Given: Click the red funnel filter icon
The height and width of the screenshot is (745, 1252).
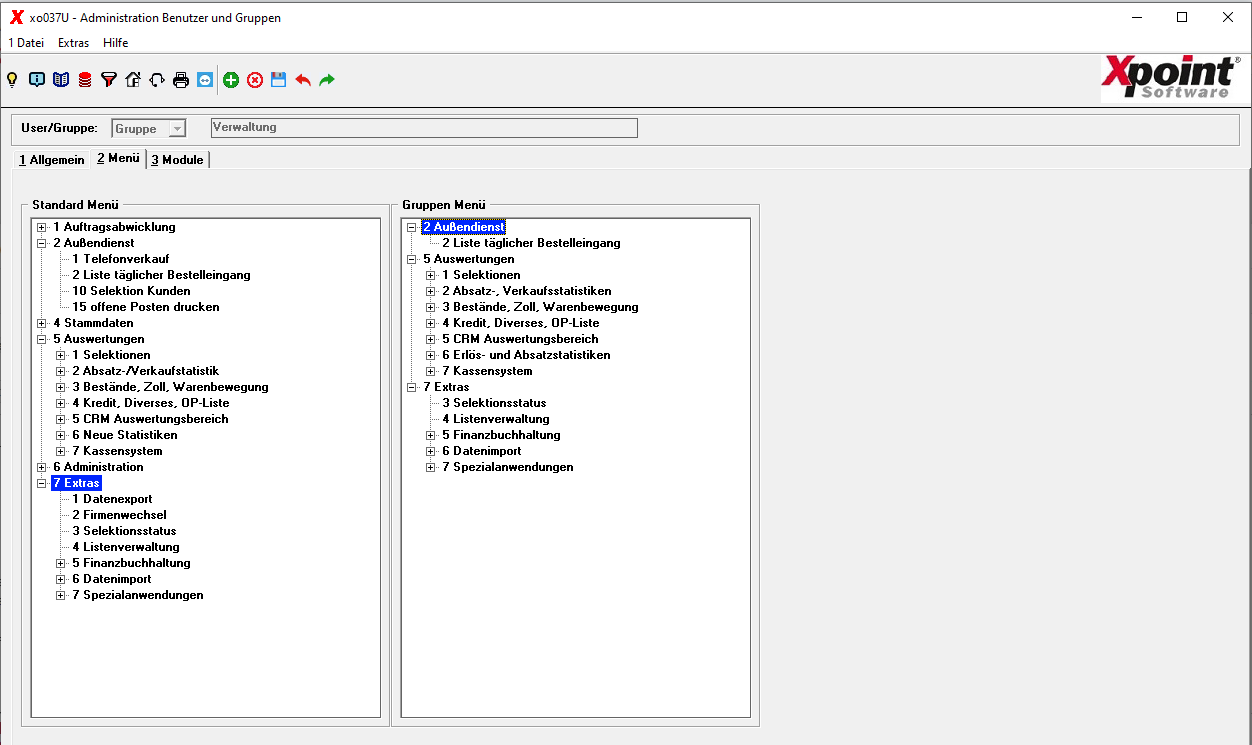Looking at the screenshot, I should point(109,80).
